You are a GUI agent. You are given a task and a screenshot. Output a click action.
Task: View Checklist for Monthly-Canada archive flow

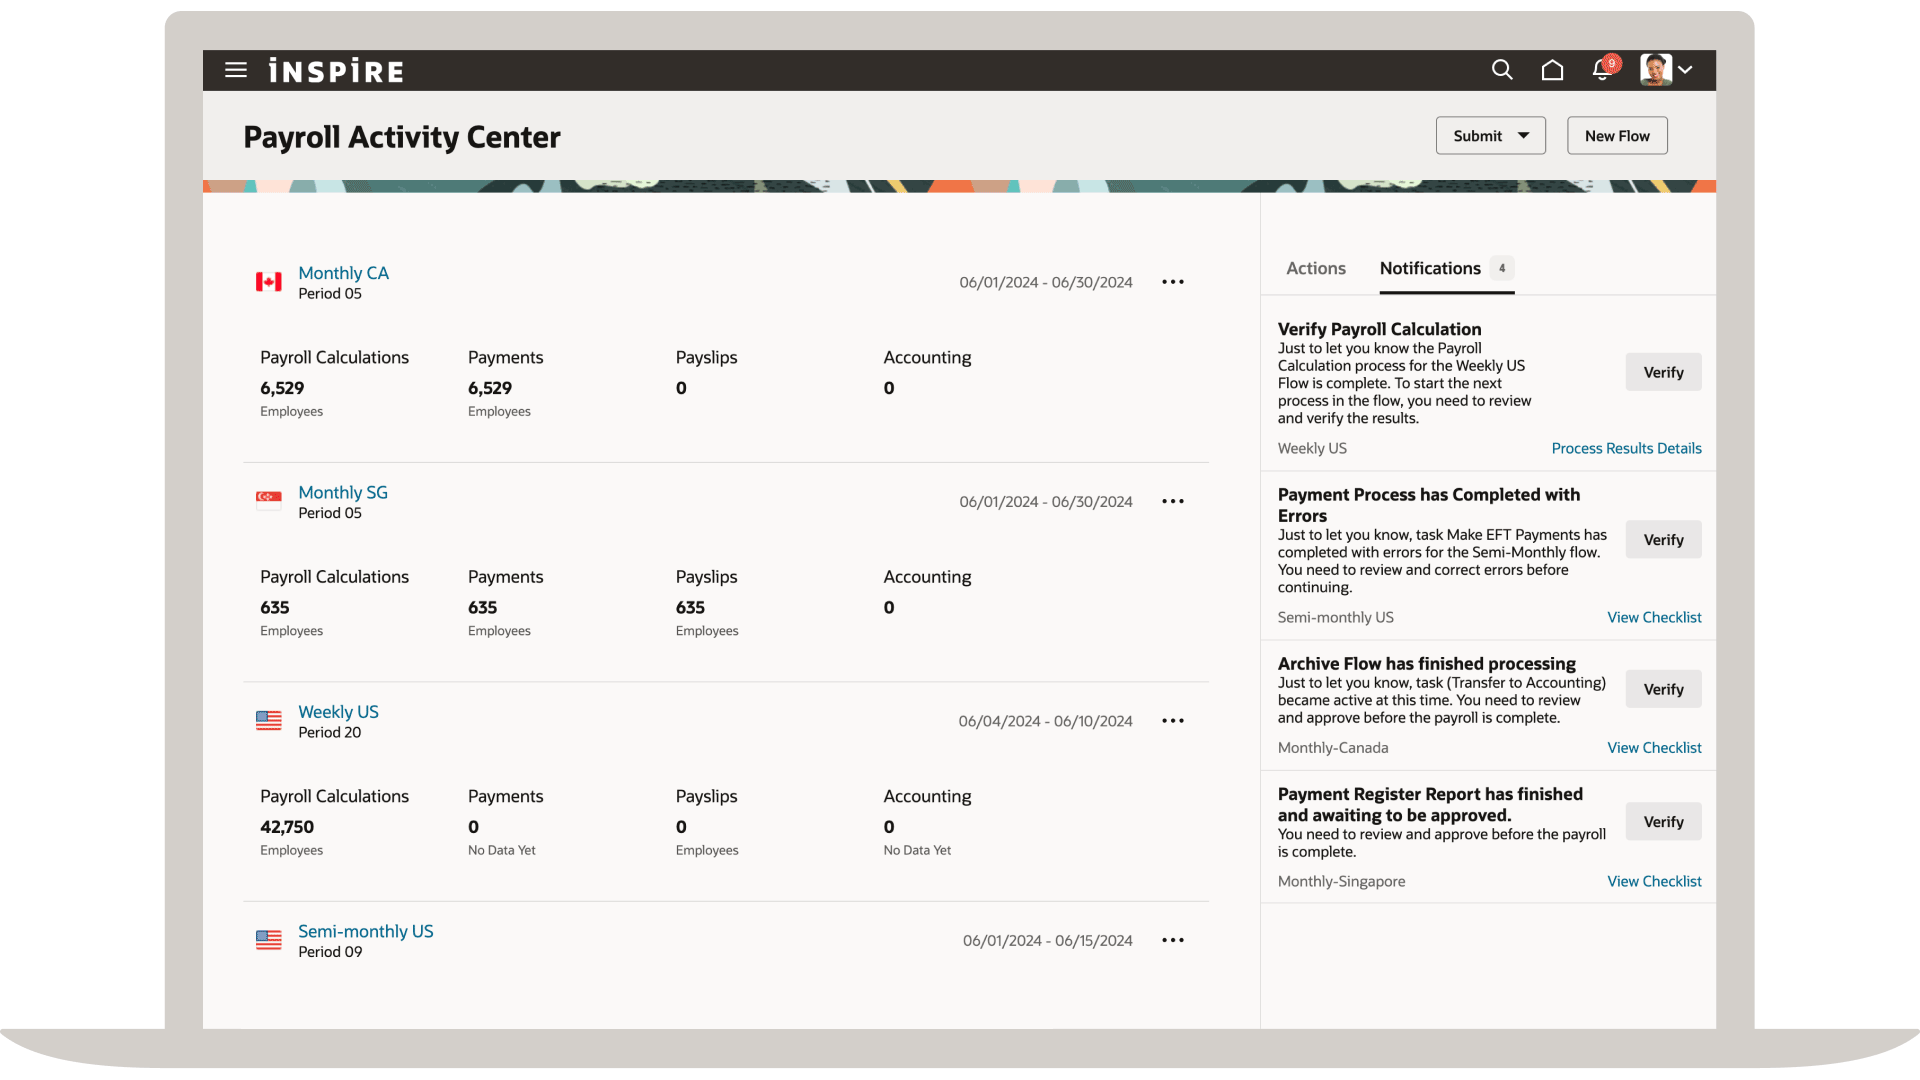pyautogui.click(x=1654, y=747)
